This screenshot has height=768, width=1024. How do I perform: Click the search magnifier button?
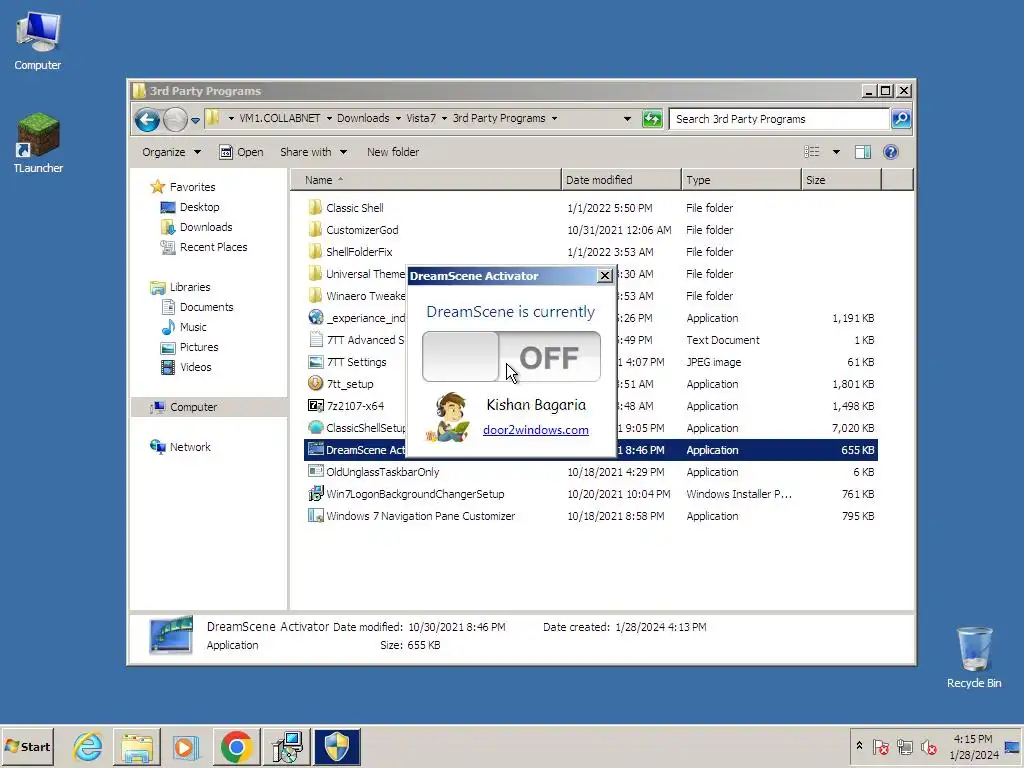901,119
